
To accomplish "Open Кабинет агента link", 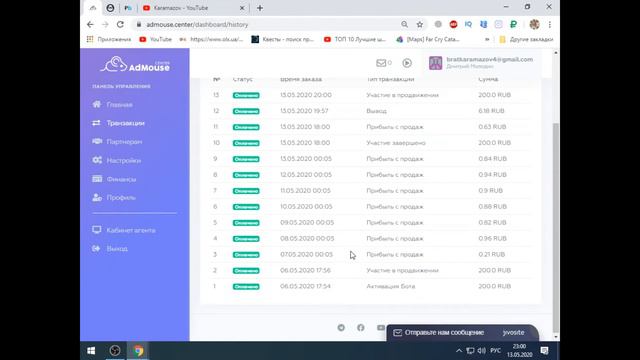I will click(131, 231).
